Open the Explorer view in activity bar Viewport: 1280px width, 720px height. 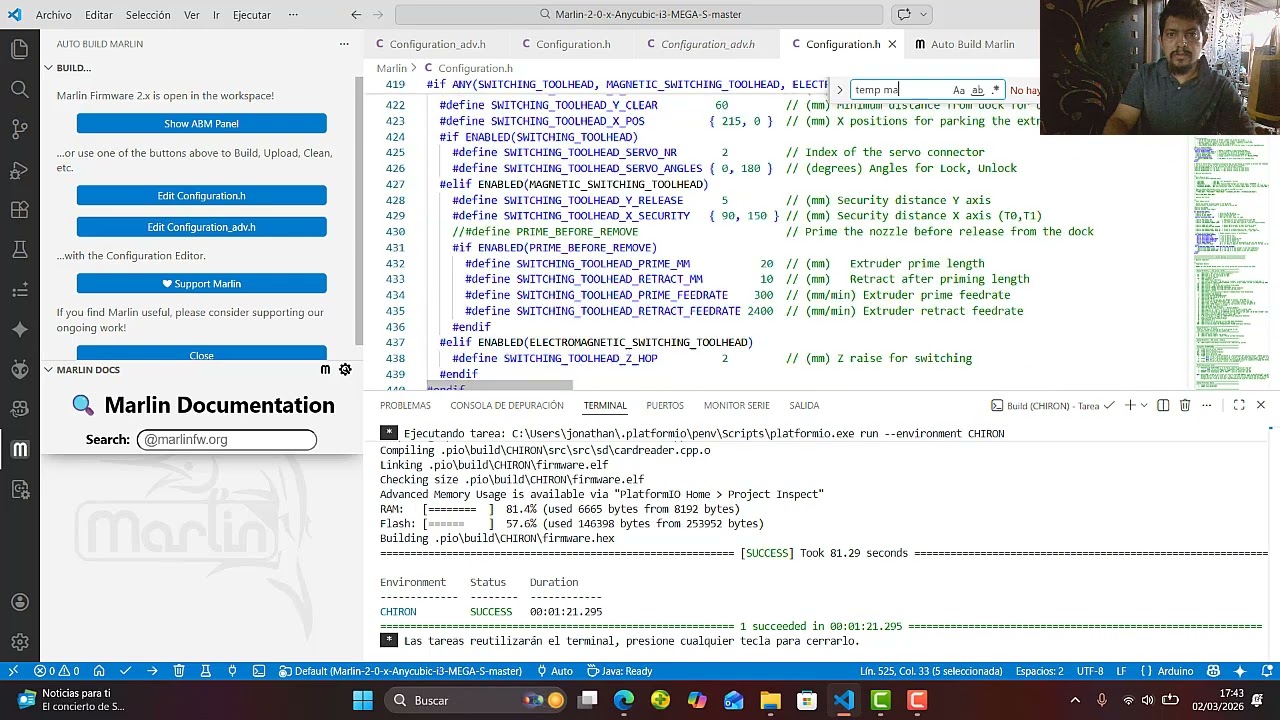click(x=20, y=49)
